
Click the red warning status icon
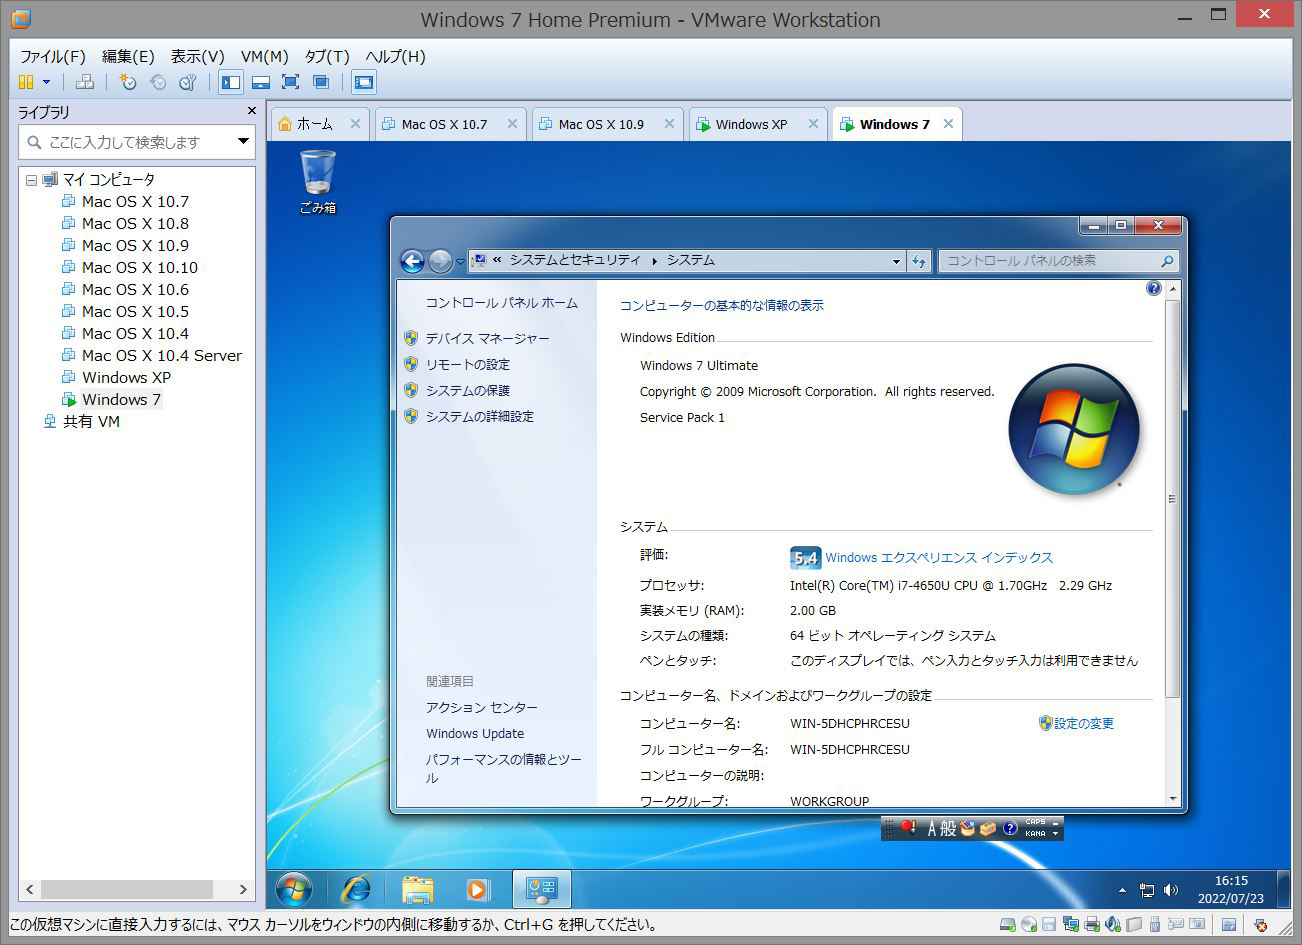pos(1261,925)
